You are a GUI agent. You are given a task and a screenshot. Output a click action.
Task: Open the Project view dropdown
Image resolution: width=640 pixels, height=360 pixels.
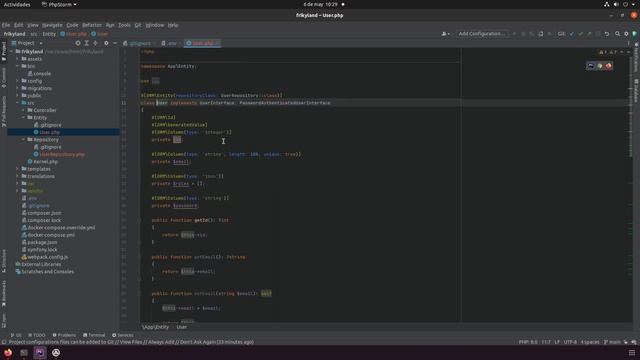[x=27, y=43]
